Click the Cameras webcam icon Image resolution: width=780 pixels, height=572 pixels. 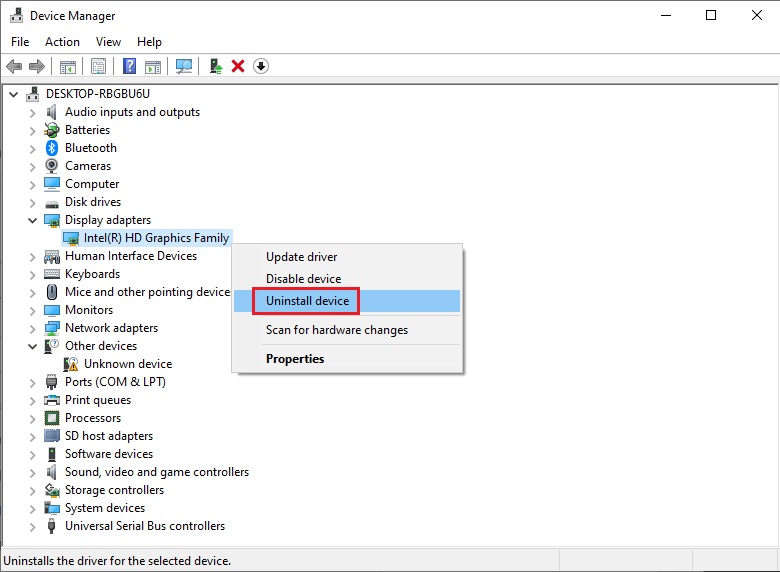point(52,166)
